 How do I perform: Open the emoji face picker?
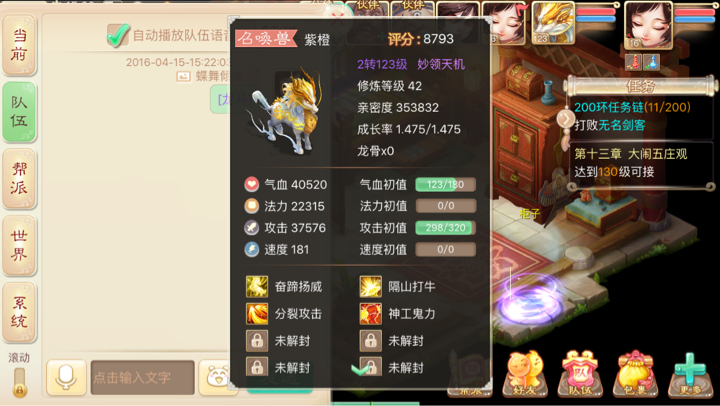coord(217,378)
